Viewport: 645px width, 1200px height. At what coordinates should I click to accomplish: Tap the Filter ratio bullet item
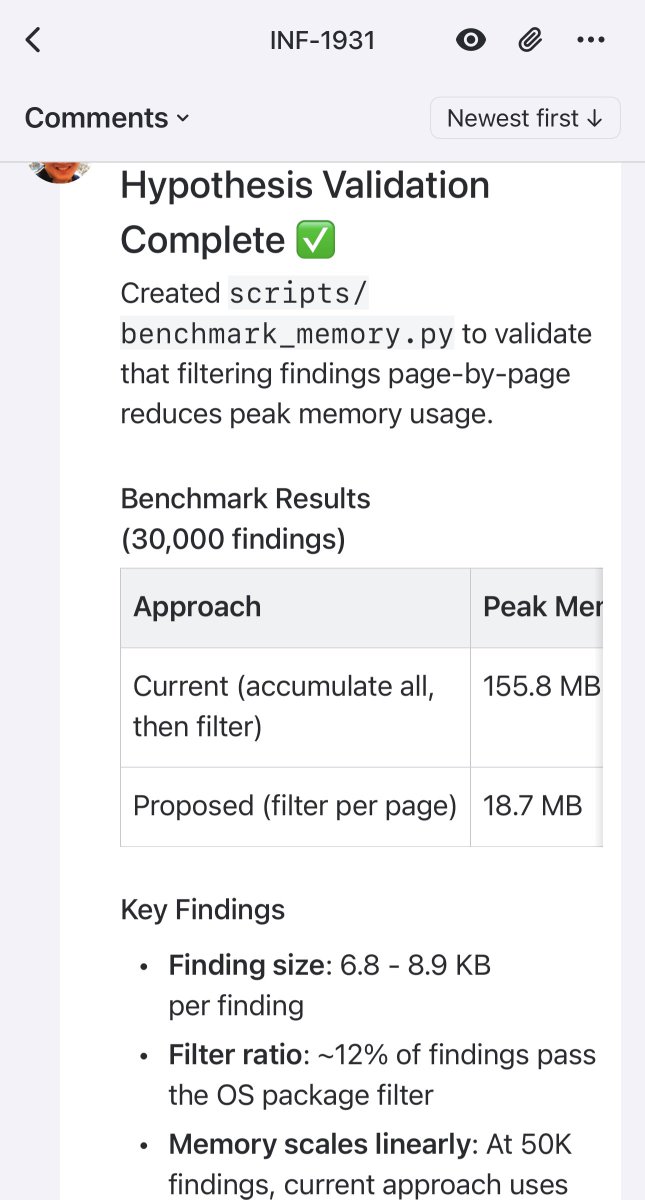coord(381,1074)
